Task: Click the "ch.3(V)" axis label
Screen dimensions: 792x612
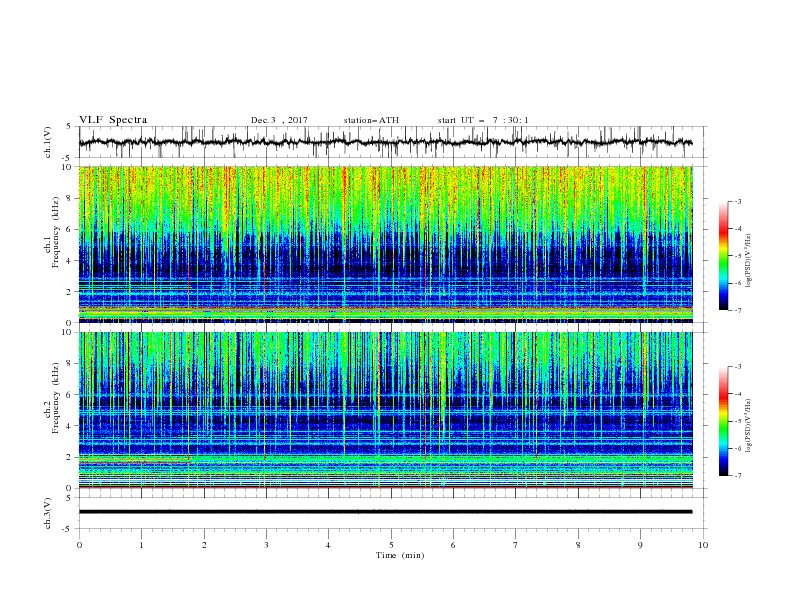Action: (x=48, y=513)
